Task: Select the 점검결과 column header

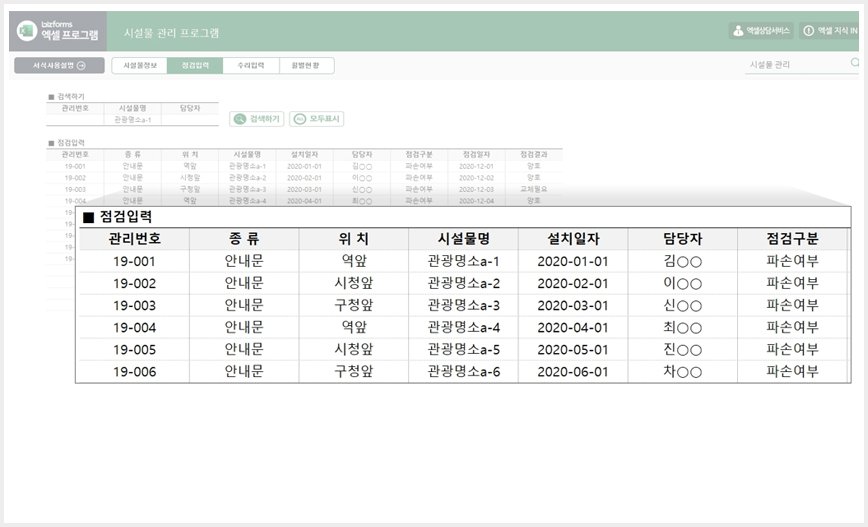Action: 534,154
